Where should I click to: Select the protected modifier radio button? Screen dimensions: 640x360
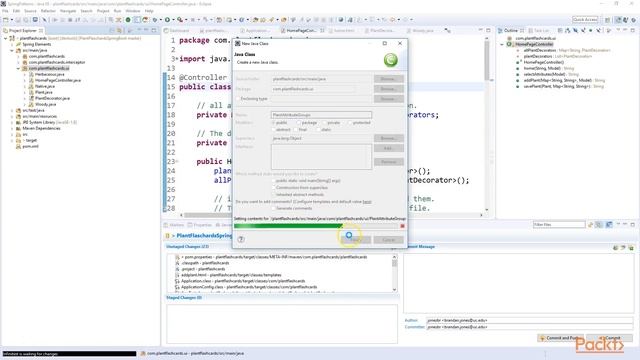click(x=350, y=122)
